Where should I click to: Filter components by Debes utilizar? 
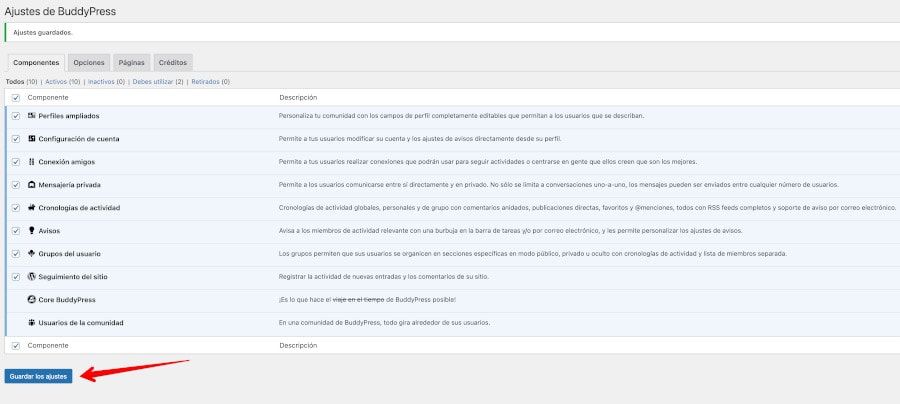(153, 82)
